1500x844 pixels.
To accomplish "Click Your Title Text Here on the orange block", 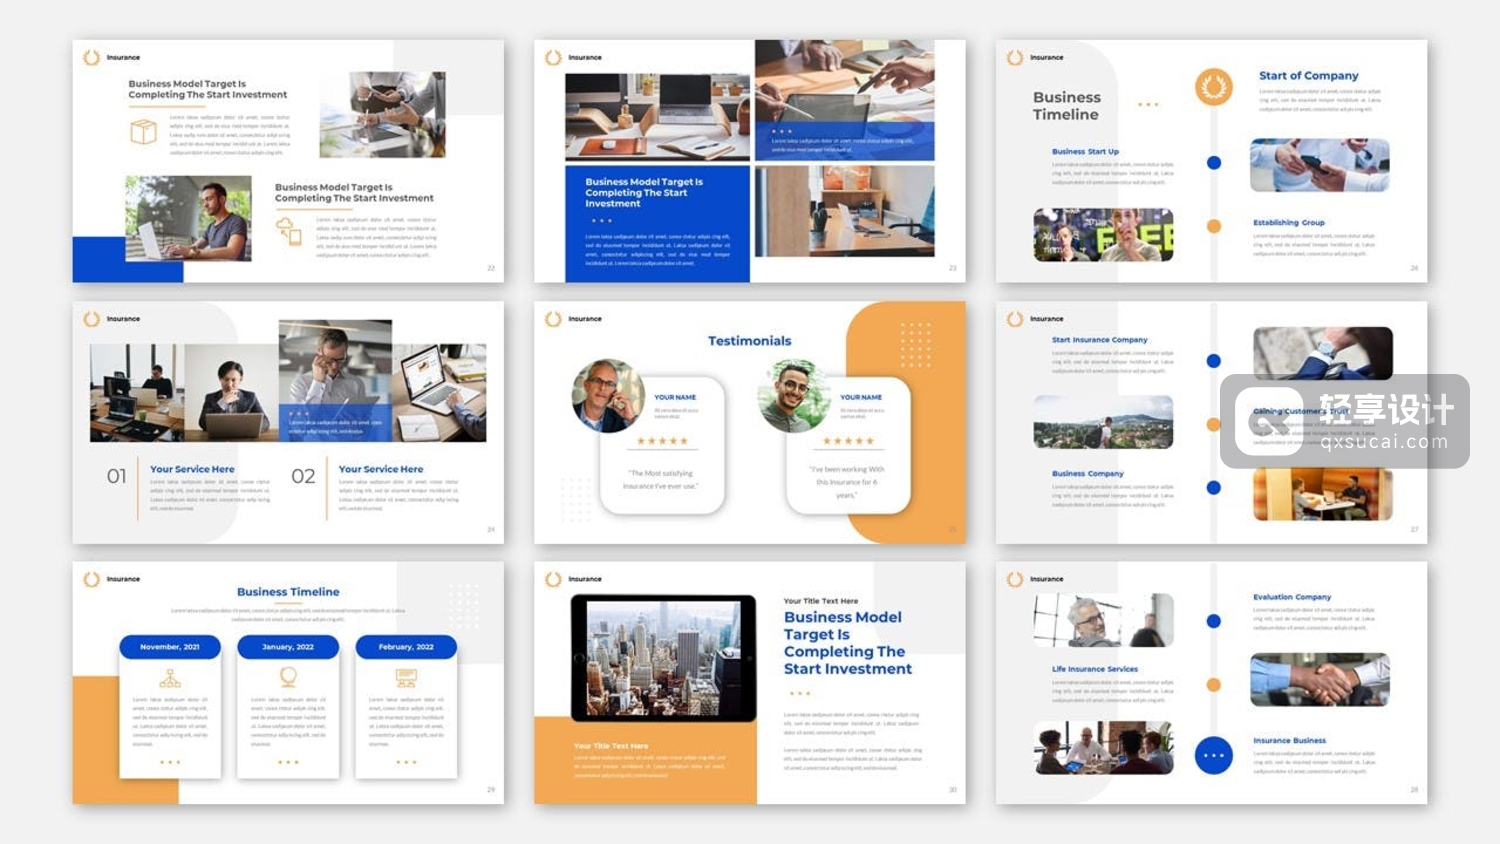I will coord(611,746).
